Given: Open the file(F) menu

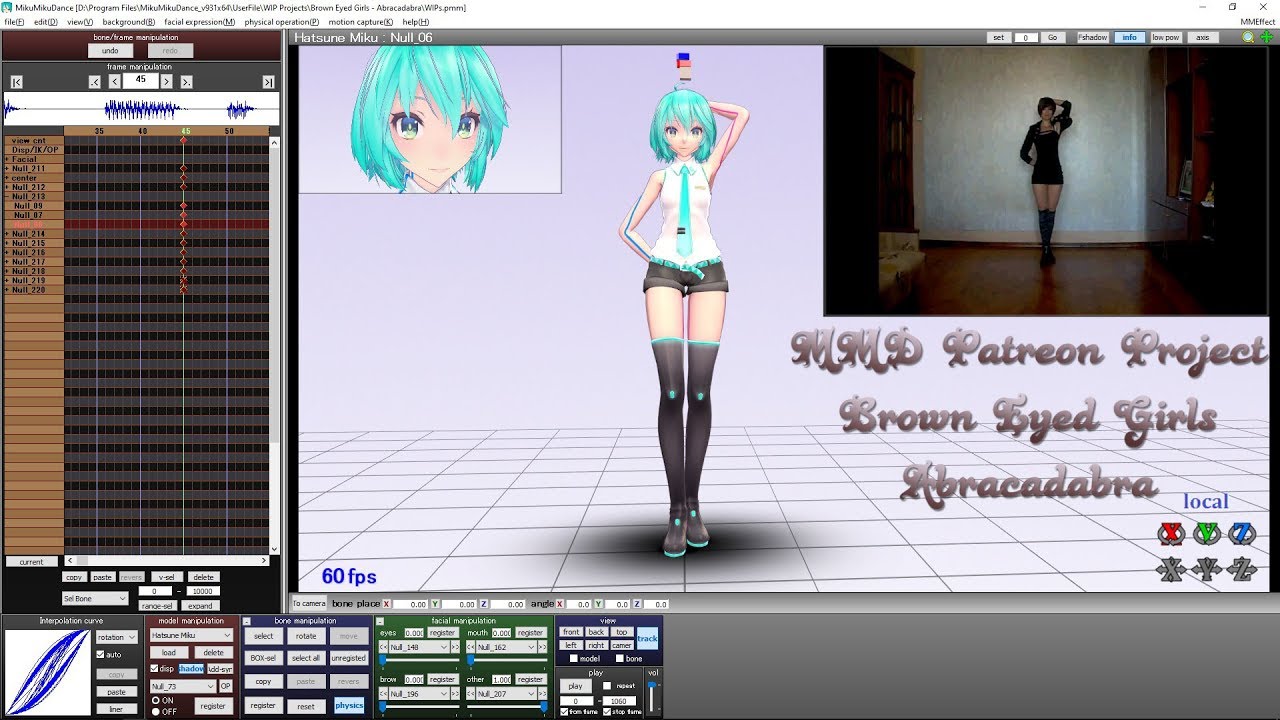Looking at the screenshot, I should coord(14,21).
